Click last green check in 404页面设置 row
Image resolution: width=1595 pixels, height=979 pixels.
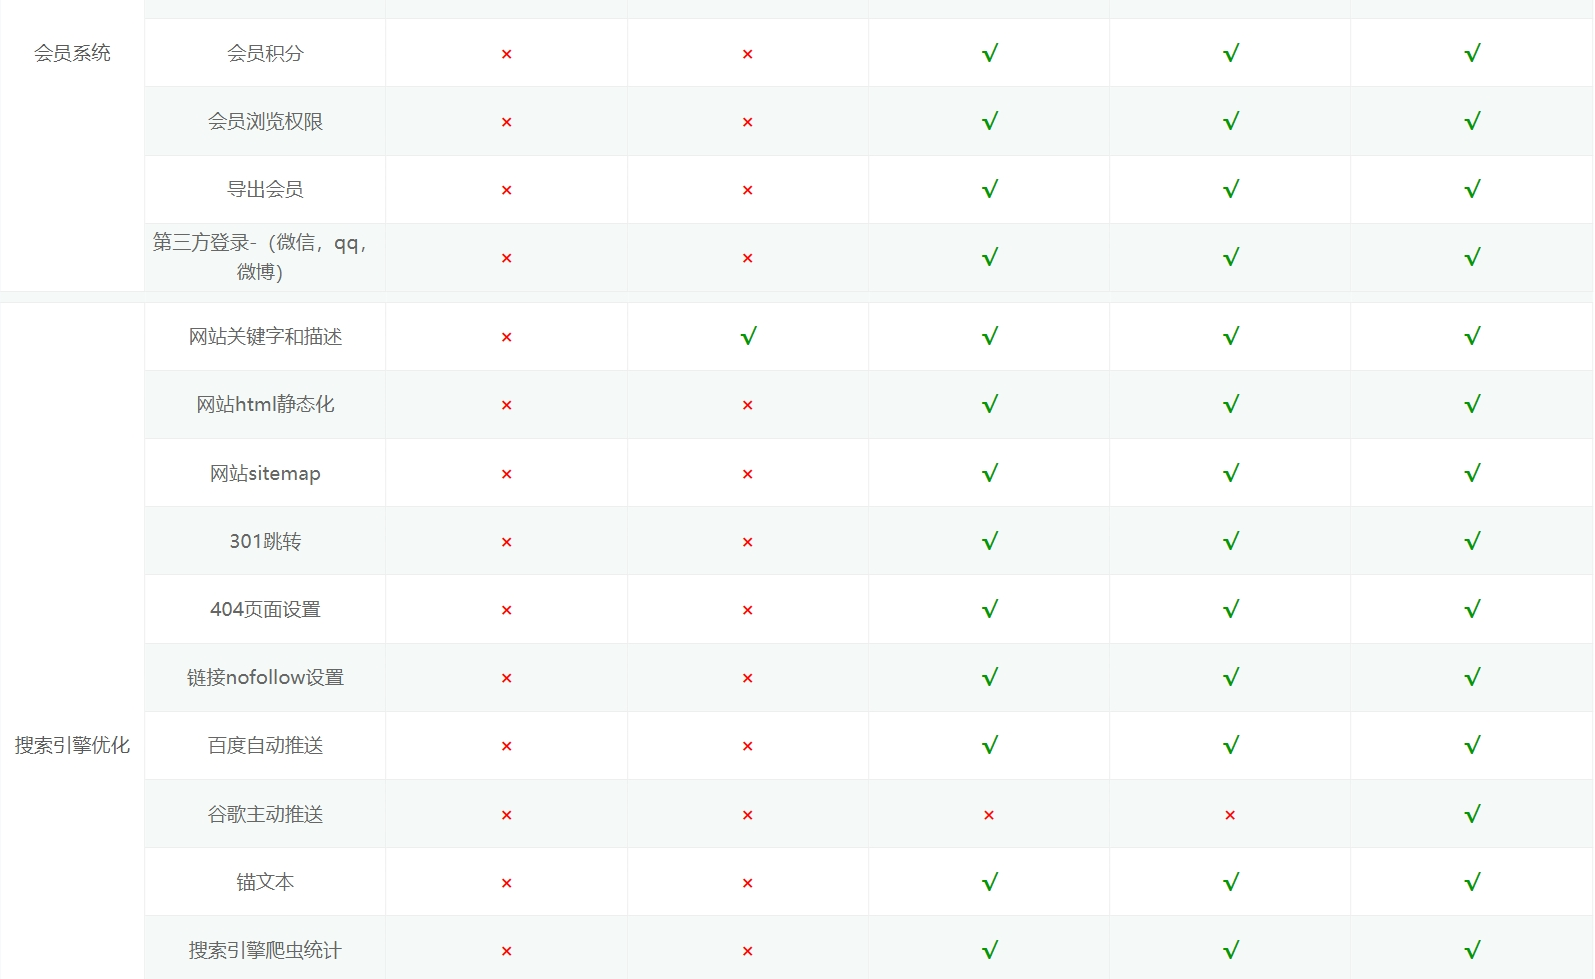[x=1472, y=610]
